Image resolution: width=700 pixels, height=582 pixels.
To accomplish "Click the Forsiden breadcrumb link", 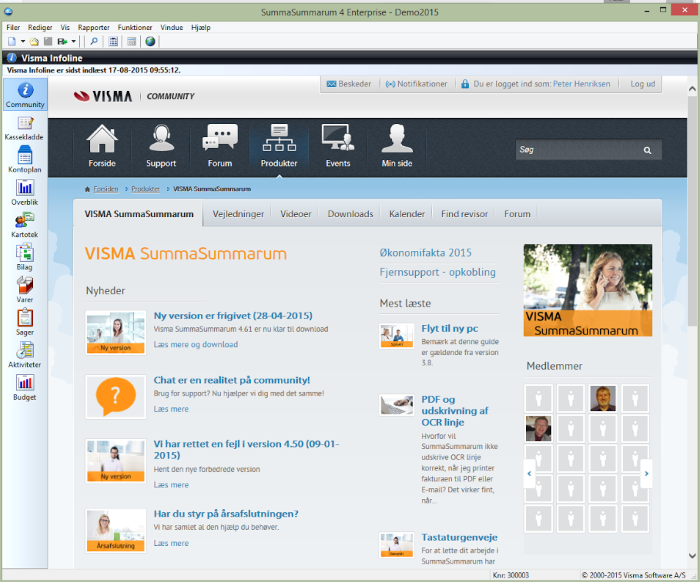I will pos(106,189).
